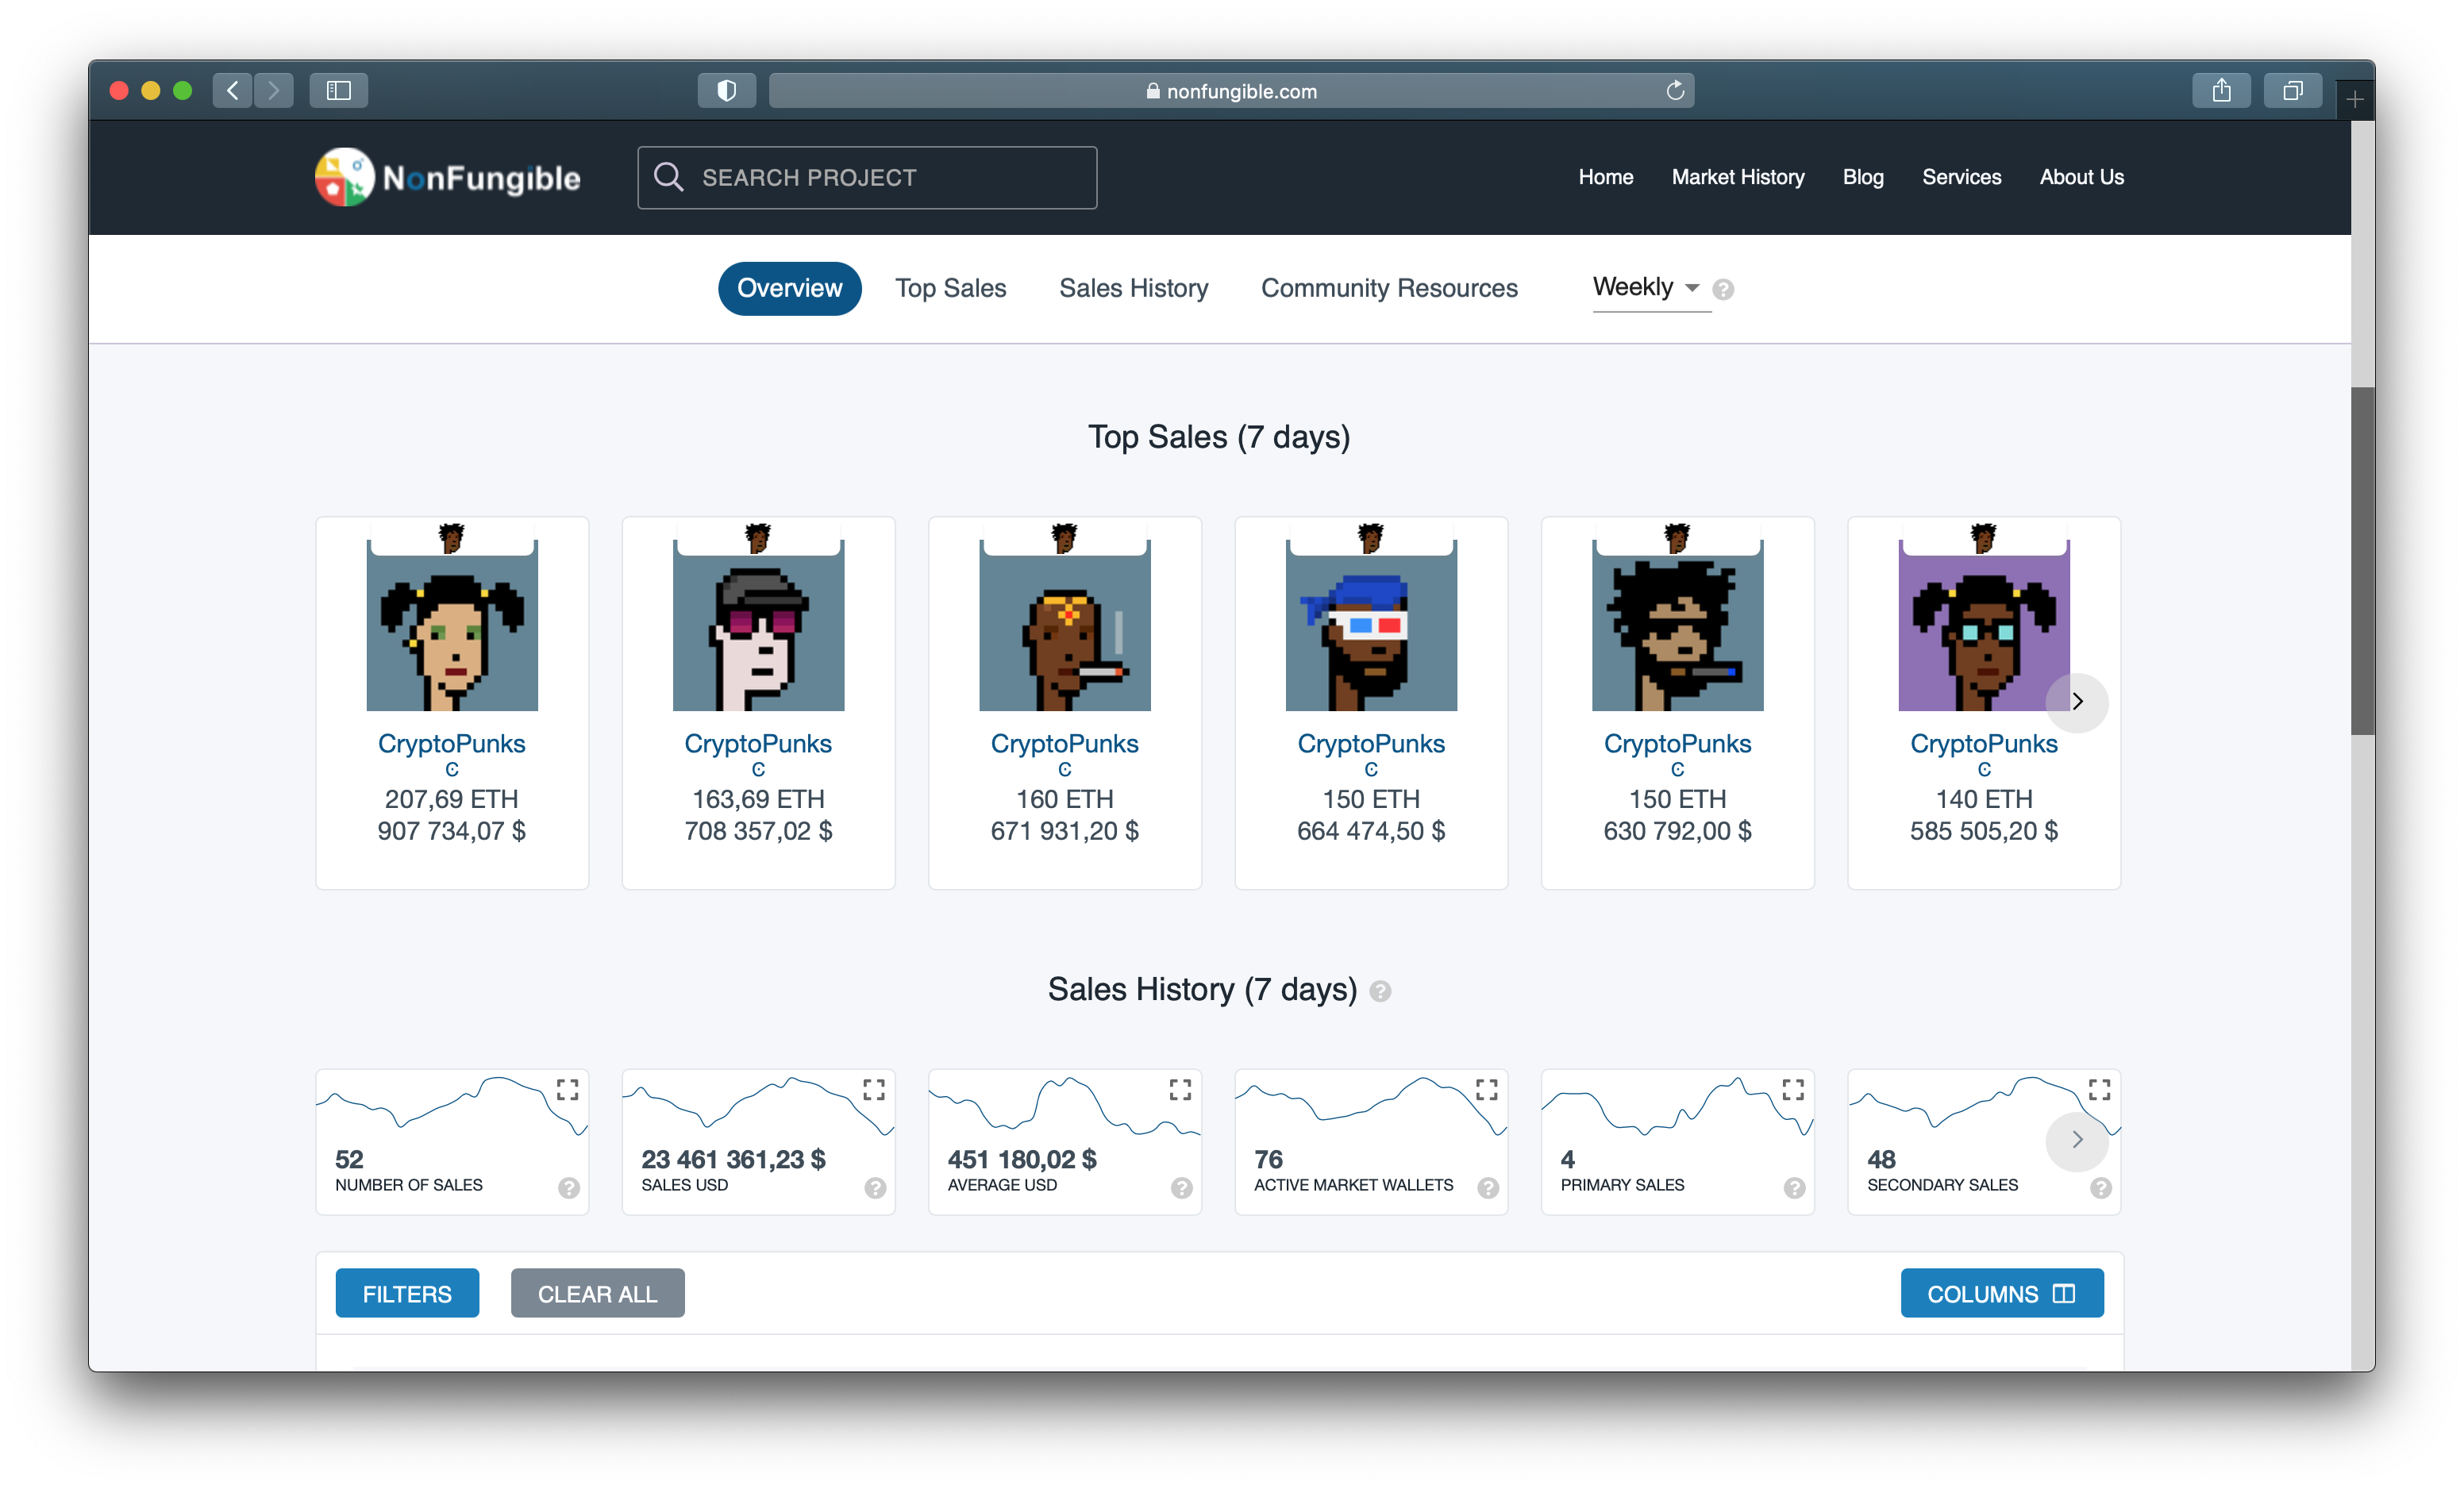The image size is (2464, 1489).
Task: Click help icon next to Weekly
Action: click(1723, 289)
